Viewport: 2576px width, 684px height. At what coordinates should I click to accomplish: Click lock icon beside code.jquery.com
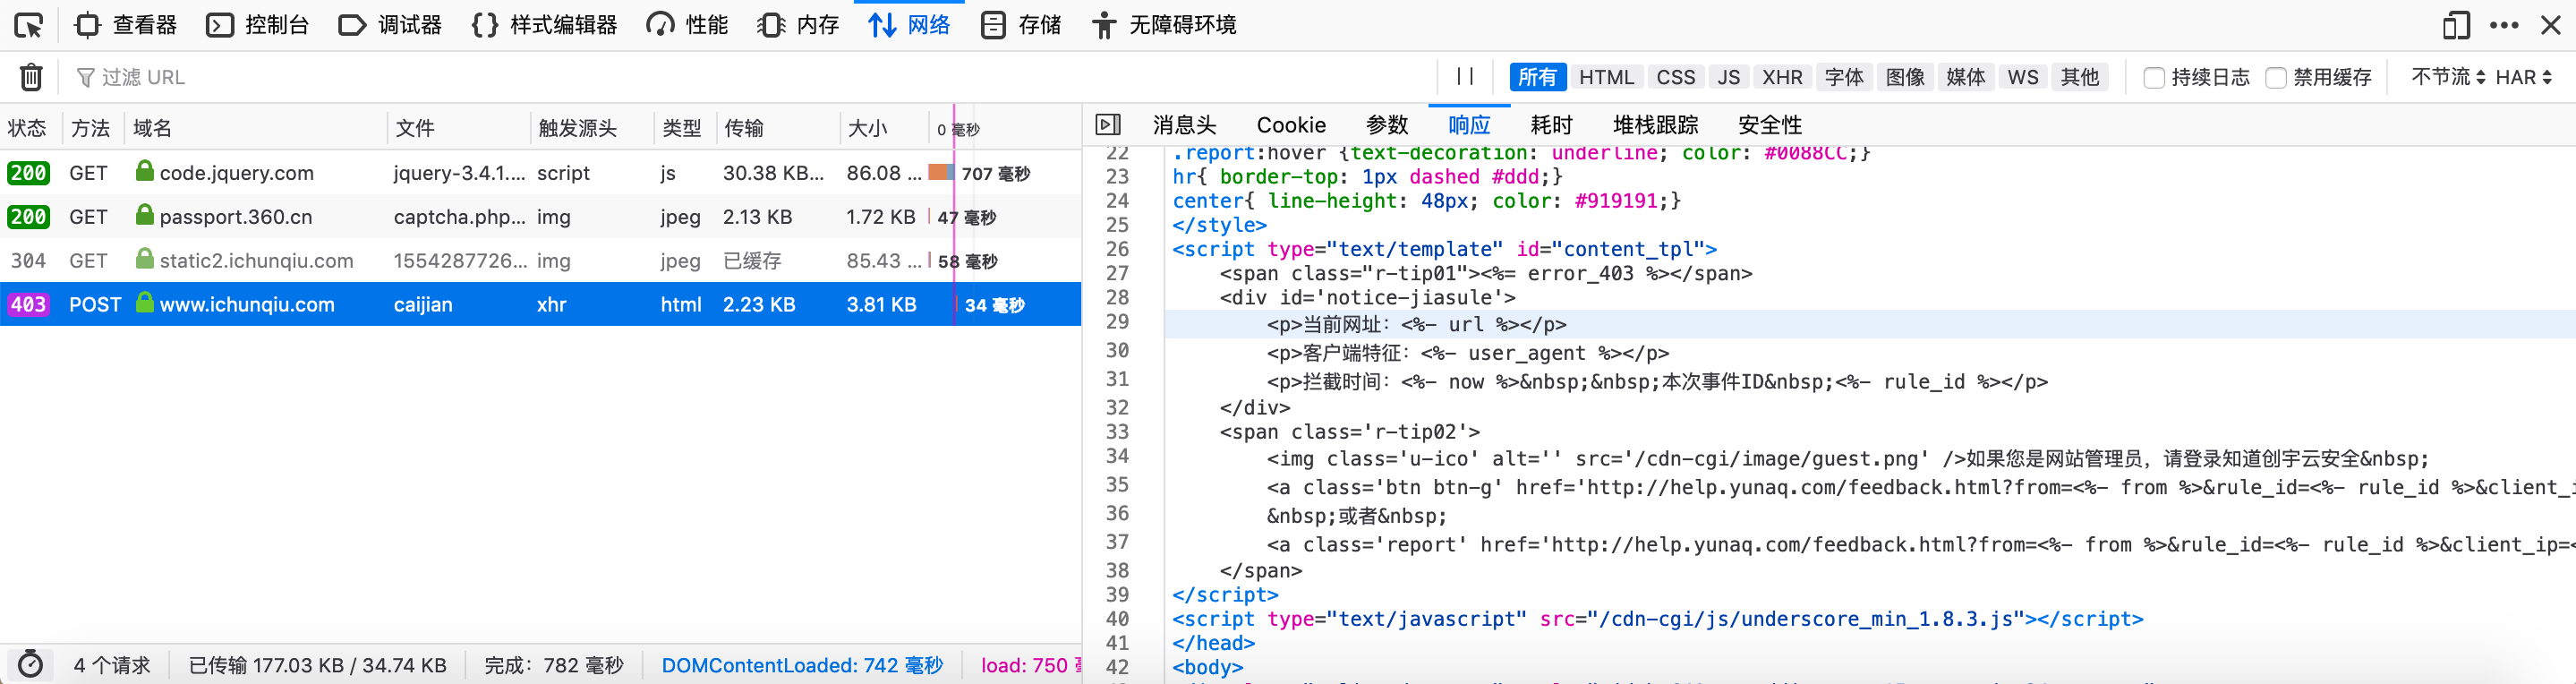(145, 171)
